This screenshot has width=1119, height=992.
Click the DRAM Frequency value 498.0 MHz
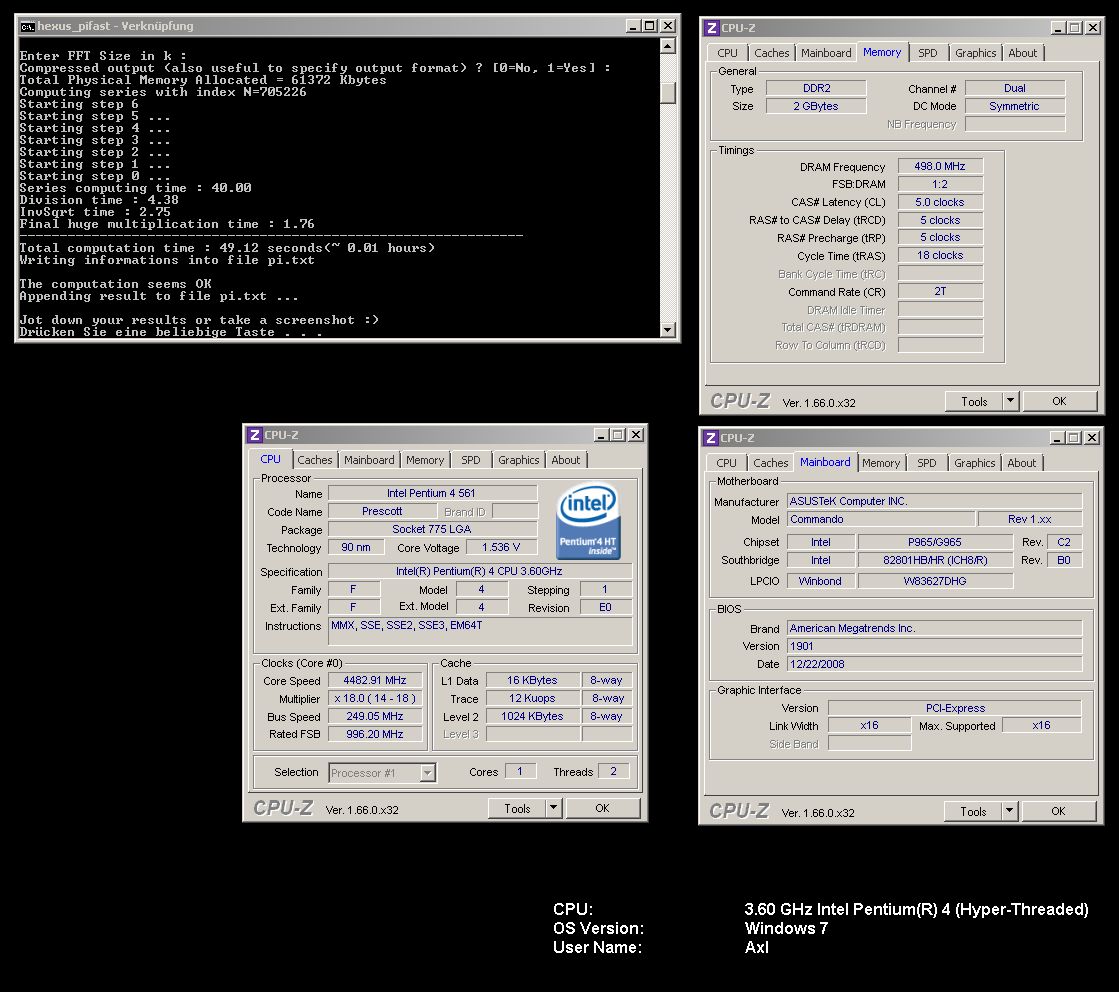[x=940, y=166]
